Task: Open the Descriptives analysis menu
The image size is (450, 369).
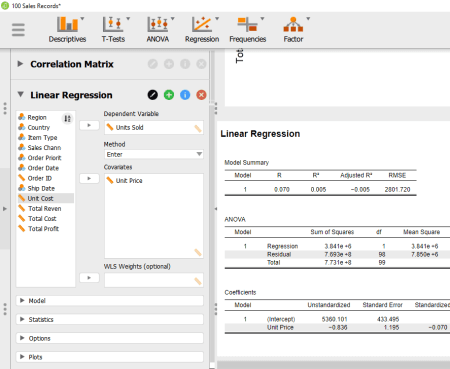Action: [x=68, y=29]
